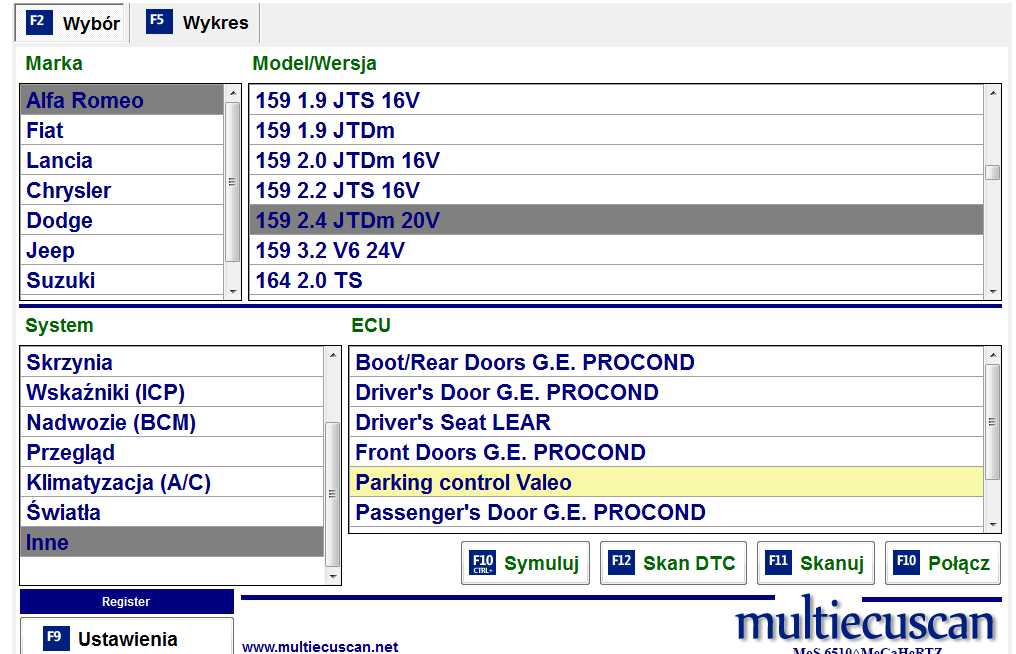Screen dimensions: 1016x654
Task: Pick Passenger's Door G.E. PROCOND ECU
Action: click(666, 512)
